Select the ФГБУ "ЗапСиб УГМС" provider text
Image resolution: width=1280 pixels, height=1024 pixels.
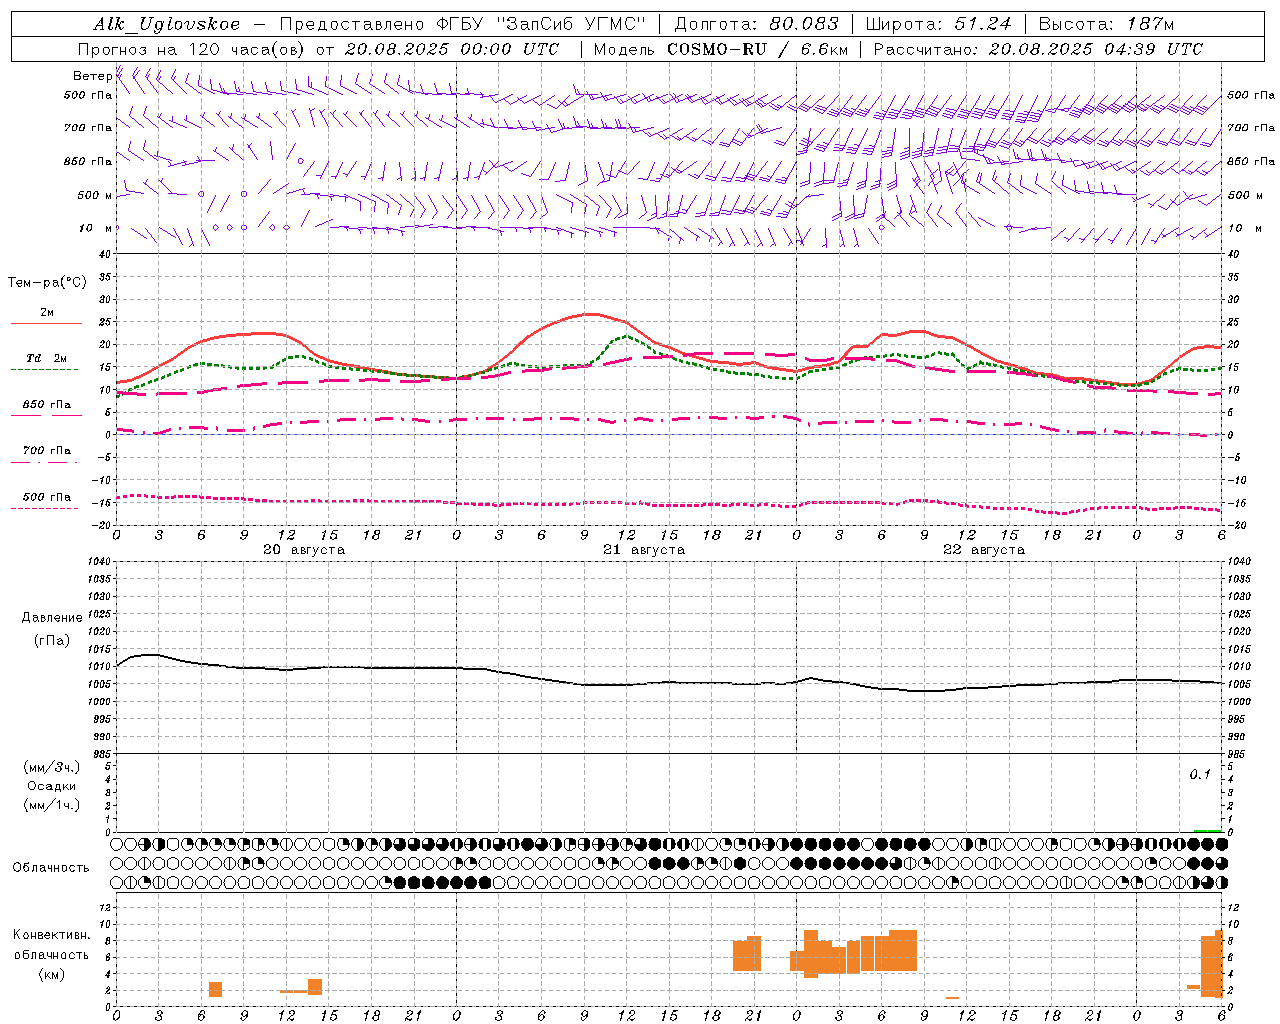tap(543, 24)
